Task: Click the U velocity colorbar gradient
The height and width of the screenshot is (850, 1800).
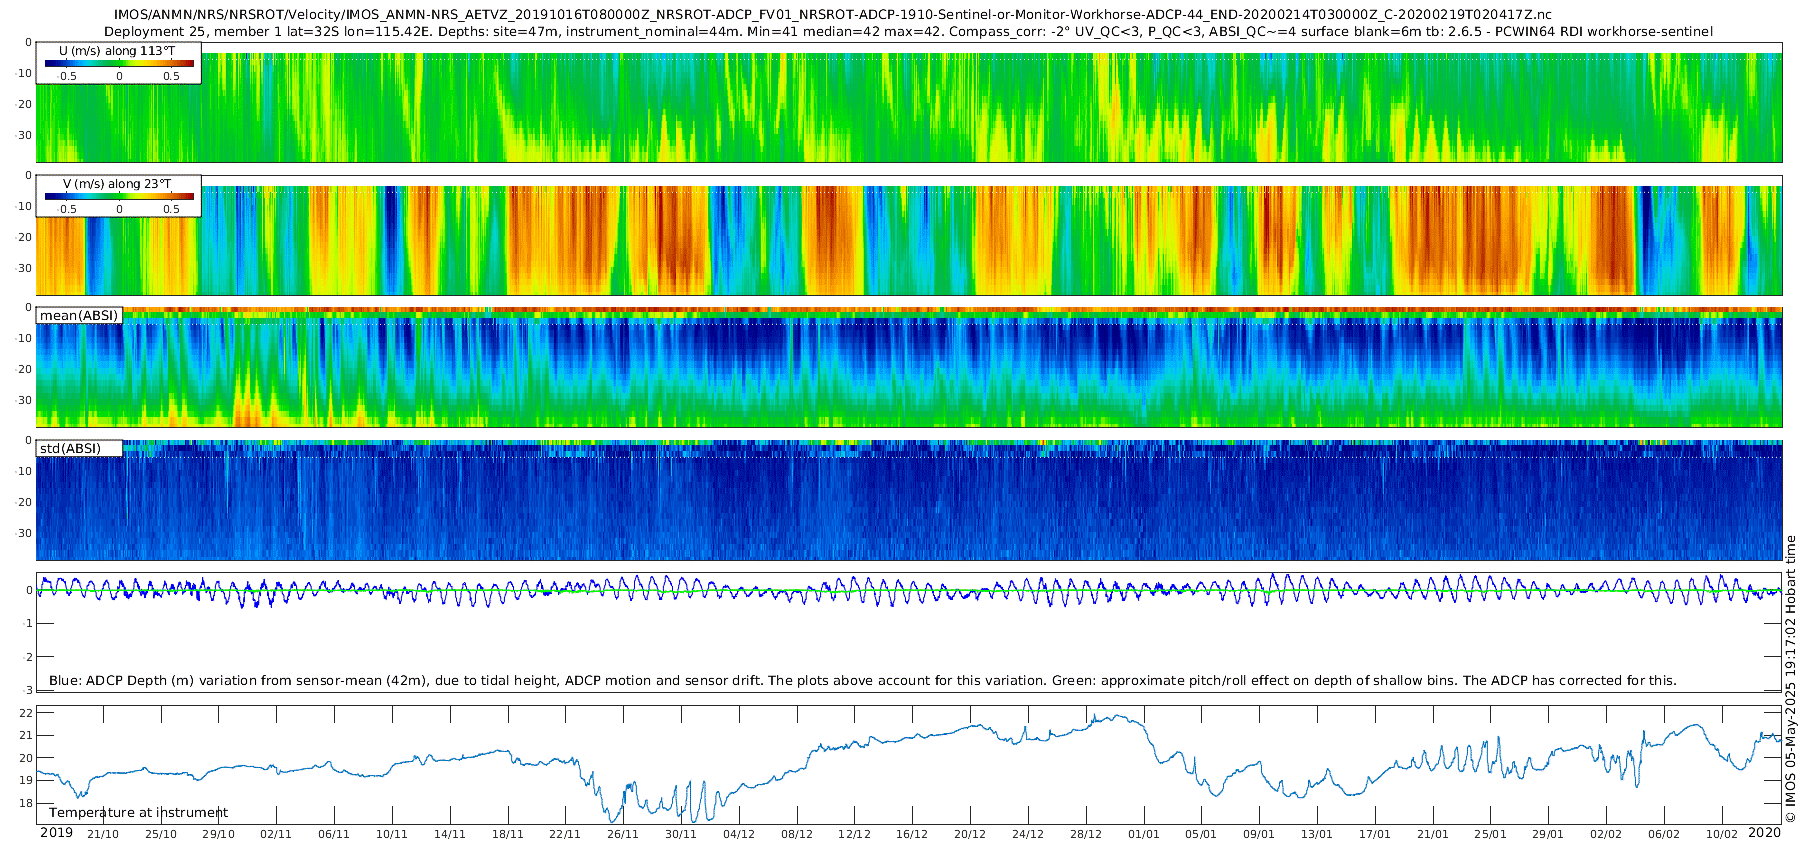Action: point(119,63)
